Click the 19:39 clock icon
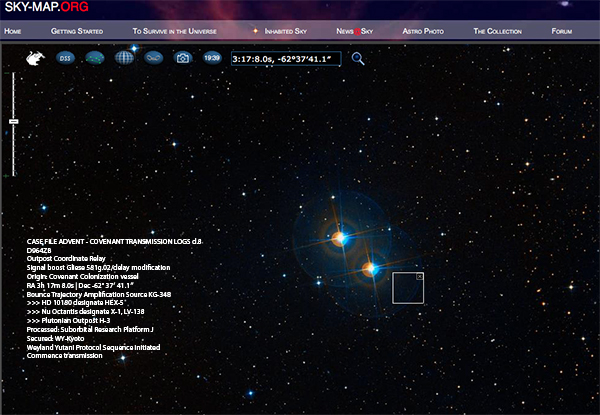 click(x=212, y=58)
